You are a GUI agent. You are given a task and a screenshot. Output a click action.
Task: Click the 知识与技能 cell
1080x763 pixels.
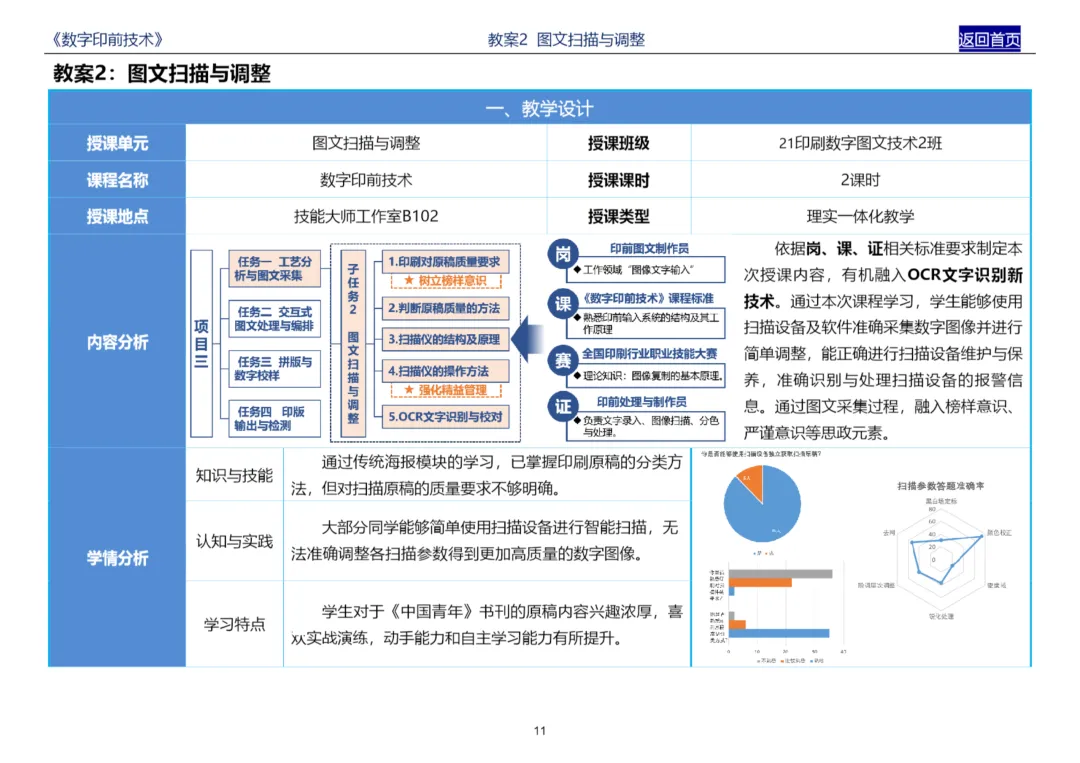pos(234,475)
